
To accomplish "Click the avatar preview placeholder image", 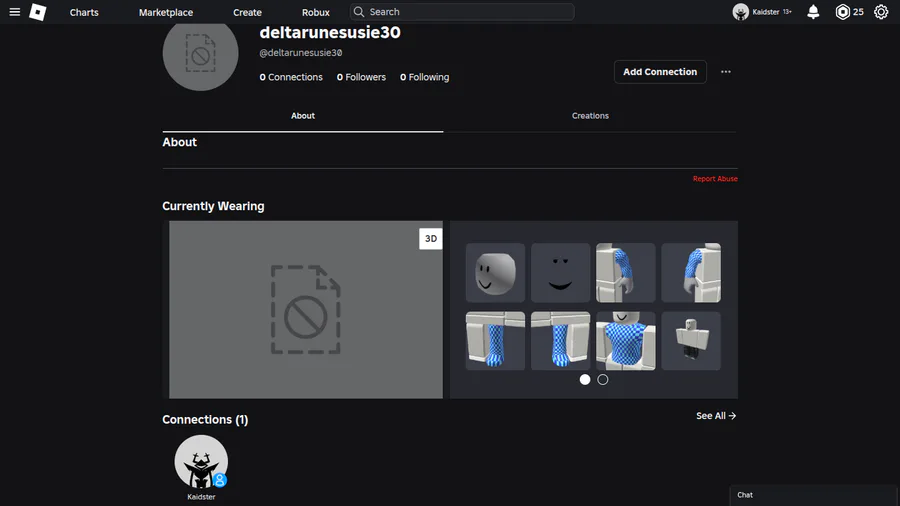I will 306,310.
